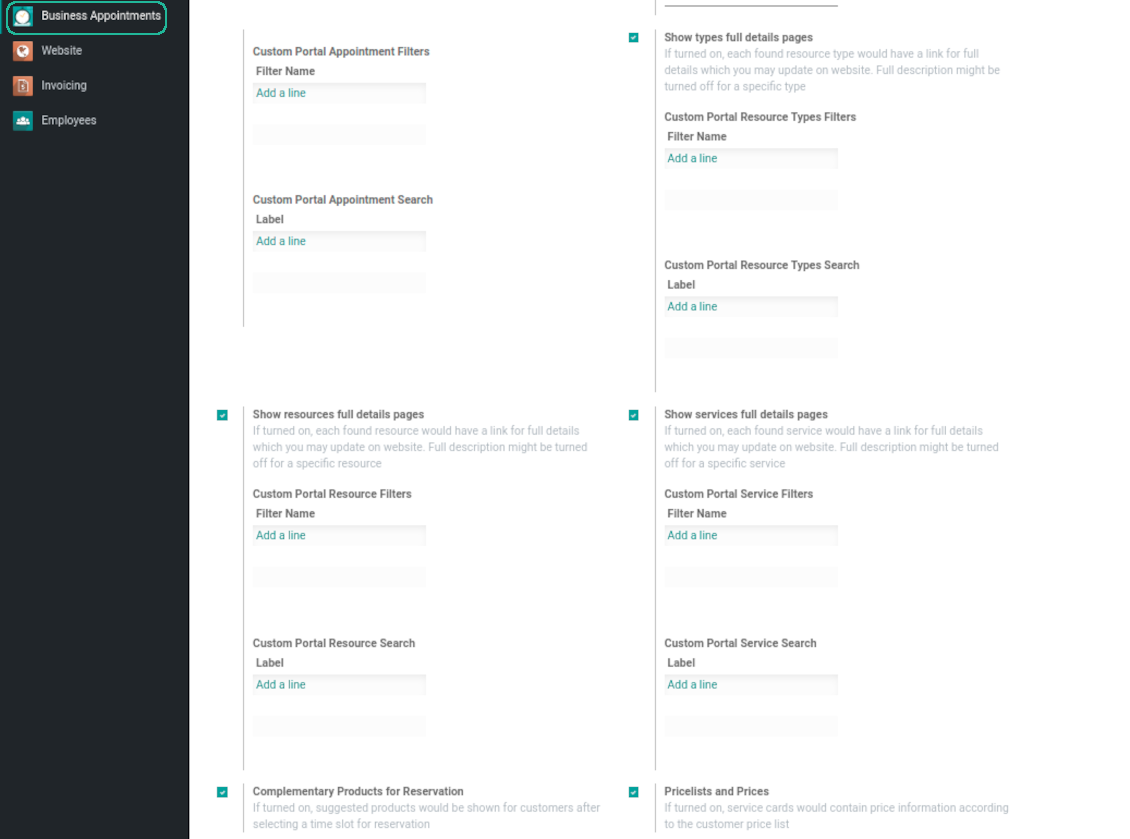The height and width of the screenshot is (839, 1130).
Task: Add a line under Custom Portal Resource Search
Action: [281, 685]
